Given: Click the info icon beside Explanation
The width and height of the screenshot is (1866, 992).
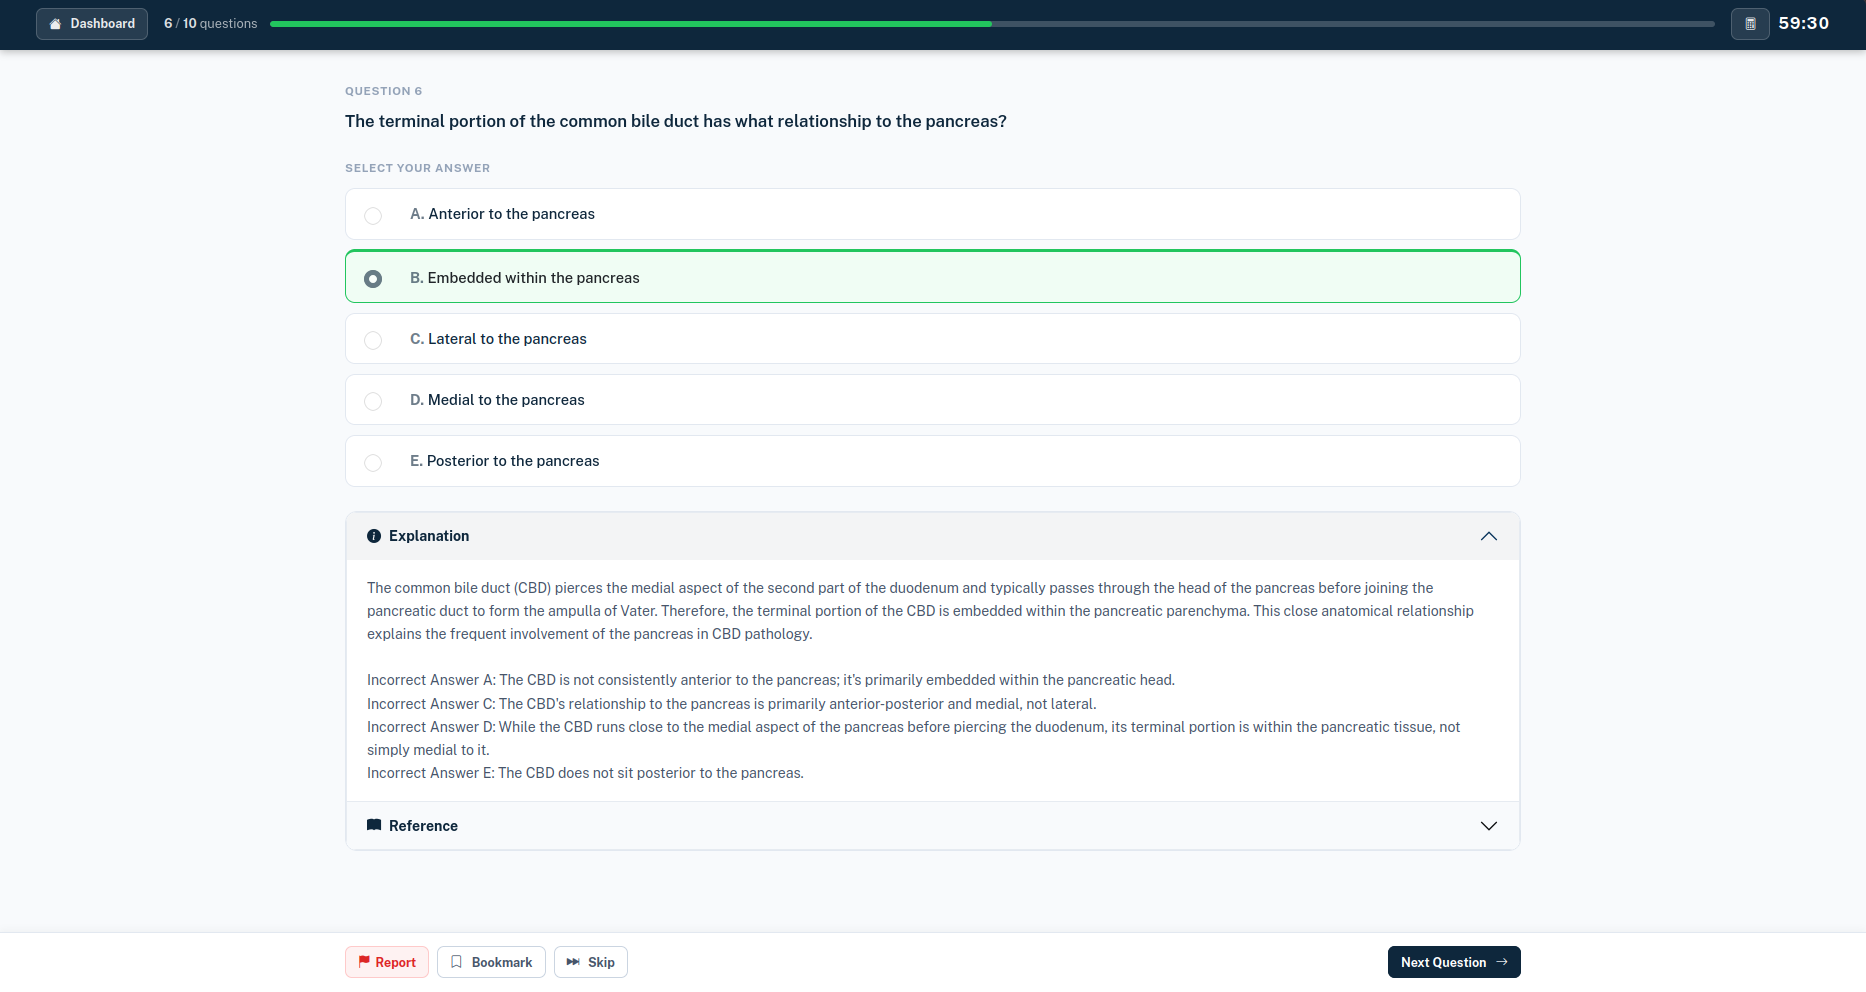Looking at the screenshot, I should pos(374,536).
